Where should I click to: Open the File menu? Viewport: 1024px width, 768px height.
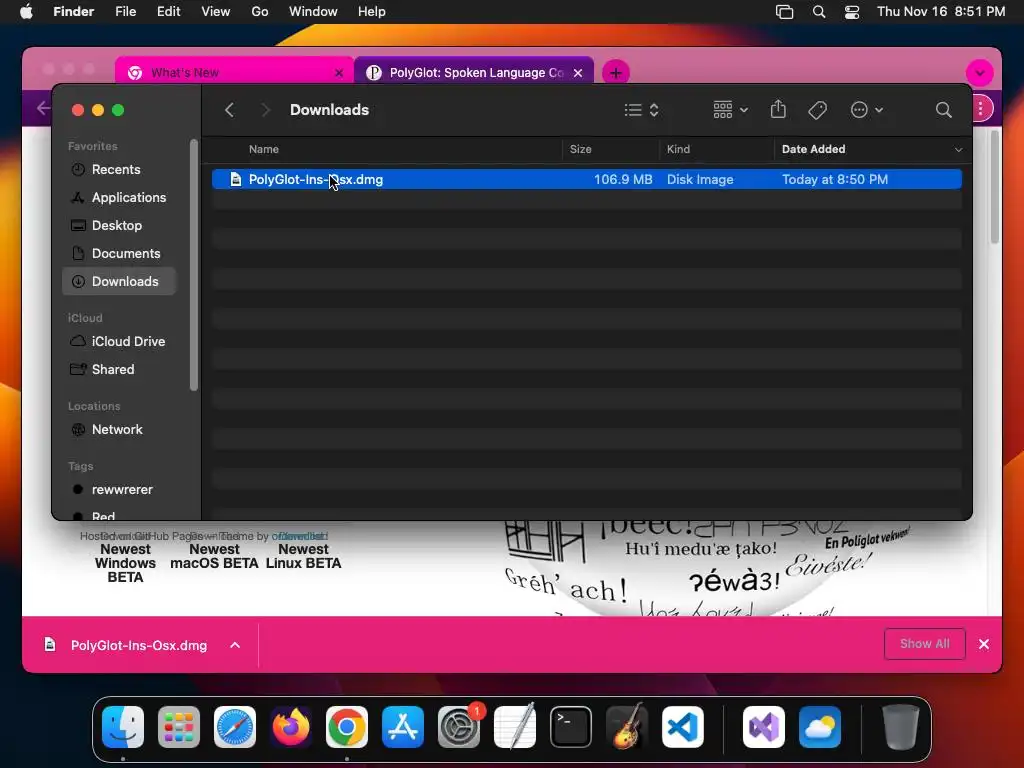[125, 12]
